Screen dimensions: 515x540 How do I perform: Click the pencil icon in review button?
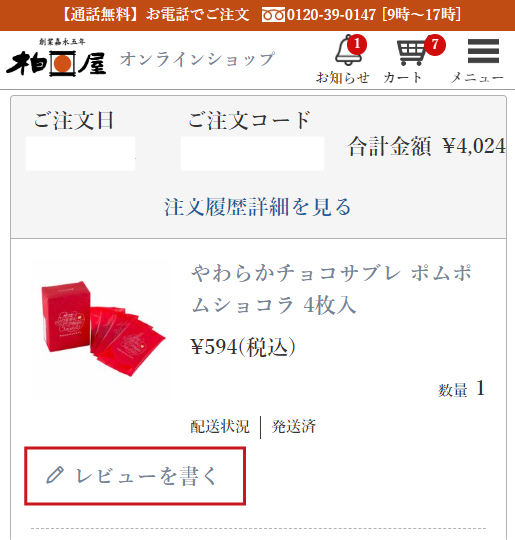[55, 475]
